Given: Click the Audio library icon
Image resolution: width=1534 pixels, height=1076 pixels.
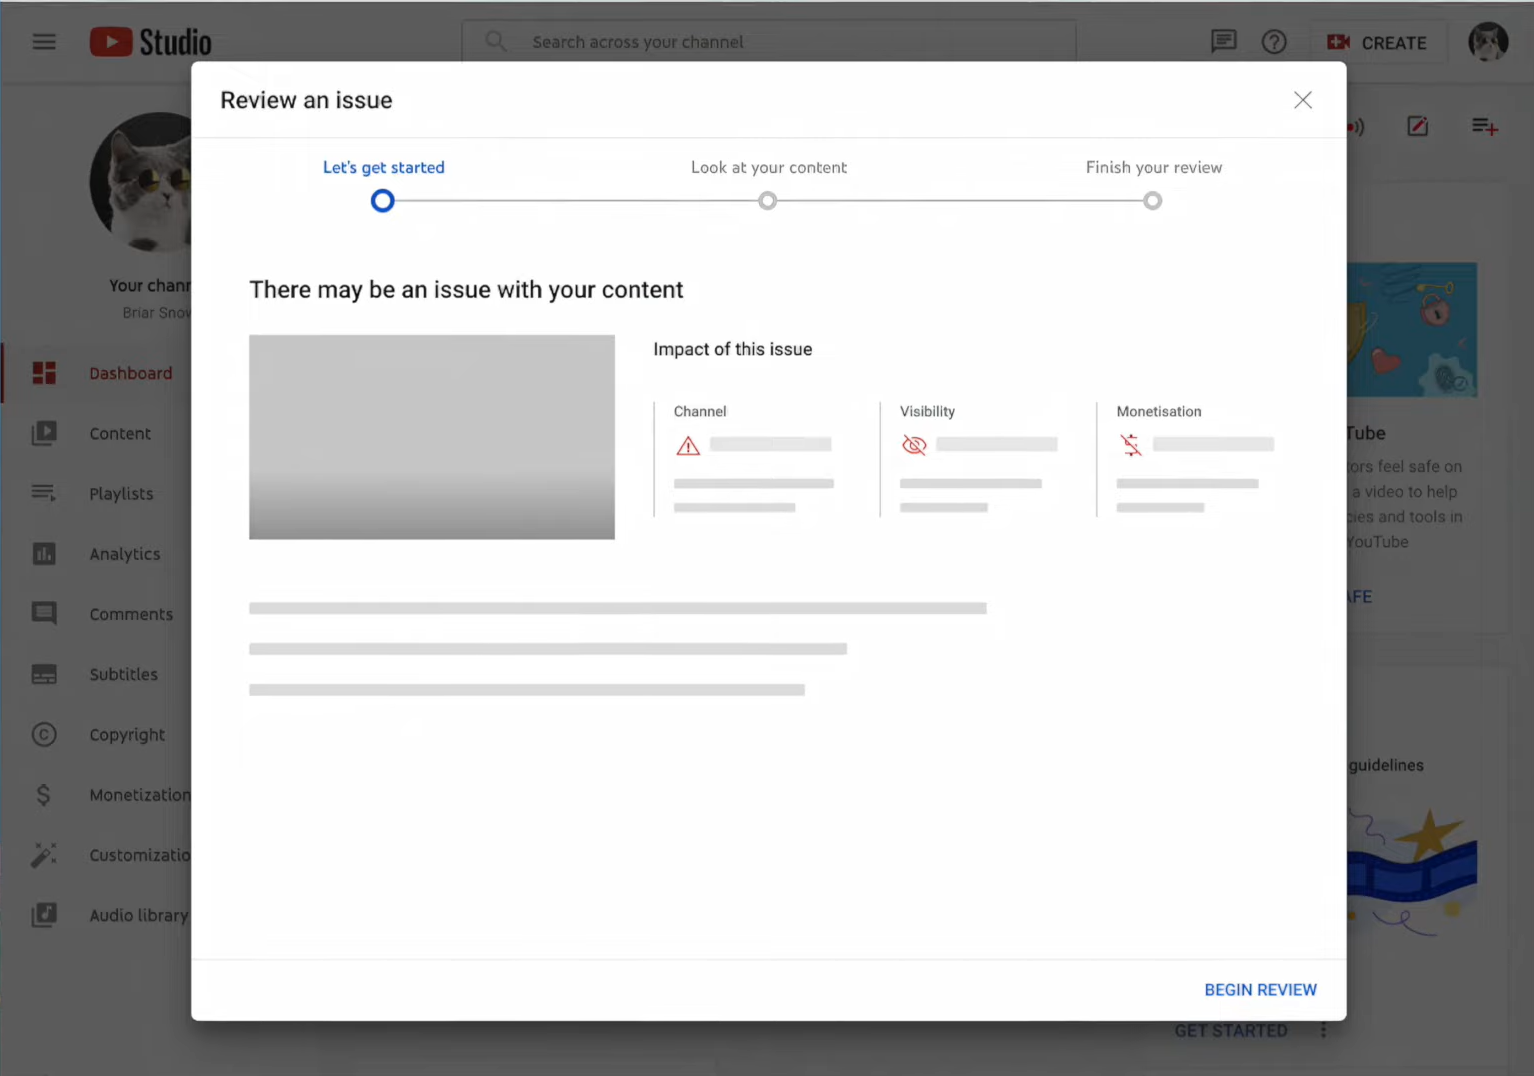Looking at the screenshot, I should tap(44, 914).
